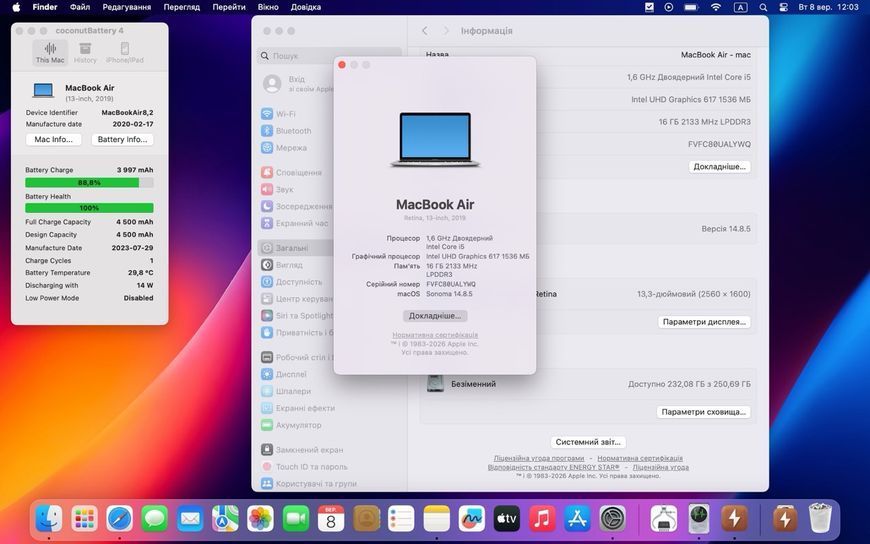Open Нормативна сертифікація link in About window
The width and height of the screenshot is (870, 544).
click(435, 335)
